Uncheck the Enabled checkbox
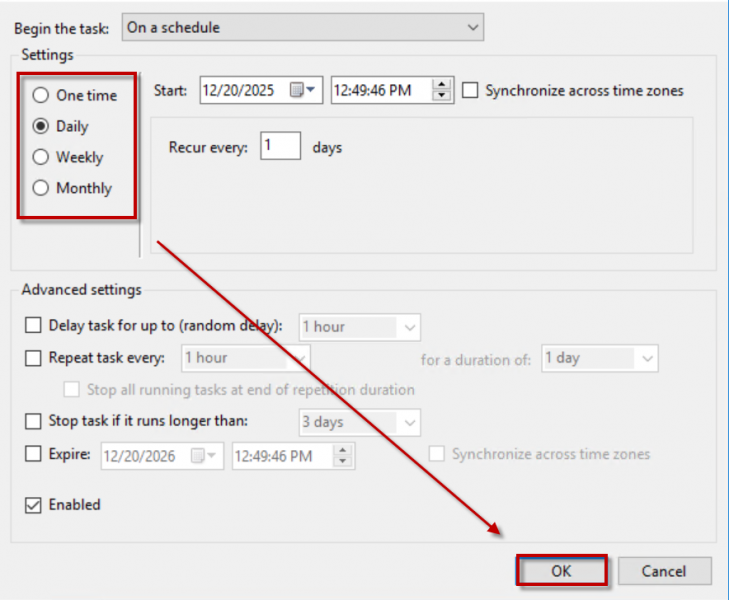This screenshot has width=729, height=600. pos(33,506)
